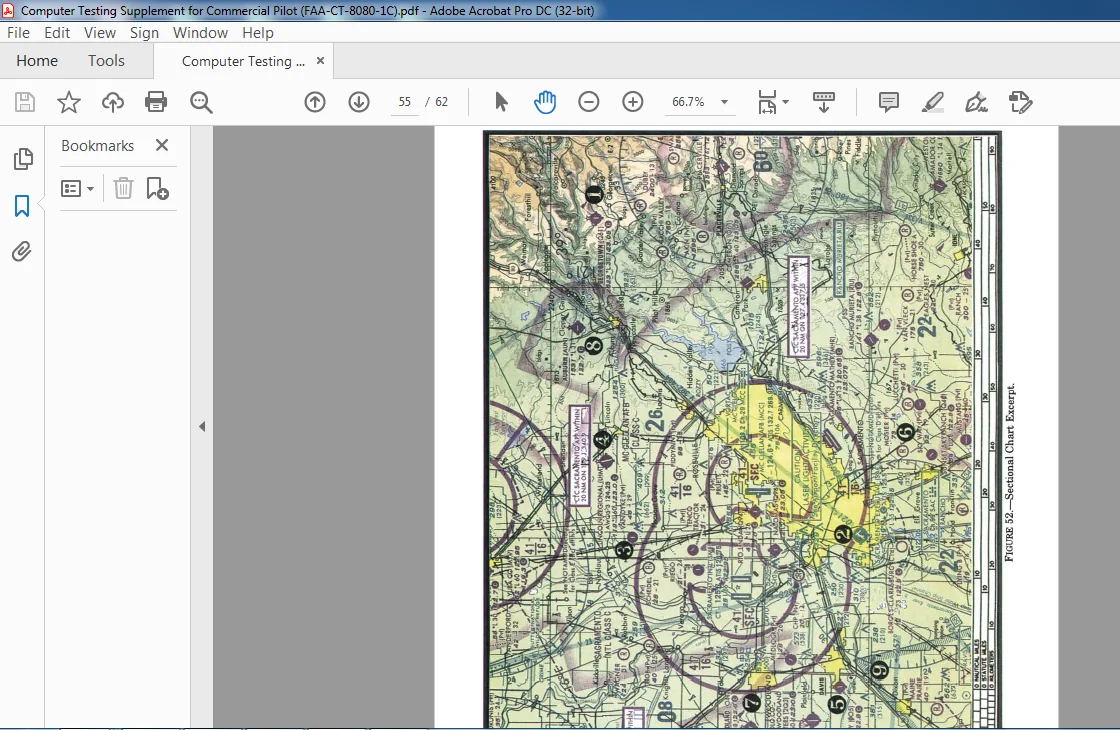Toggle the Bookmarks panel icon
The height and width of the screenshot is (730, 1120).
[22, 206]
